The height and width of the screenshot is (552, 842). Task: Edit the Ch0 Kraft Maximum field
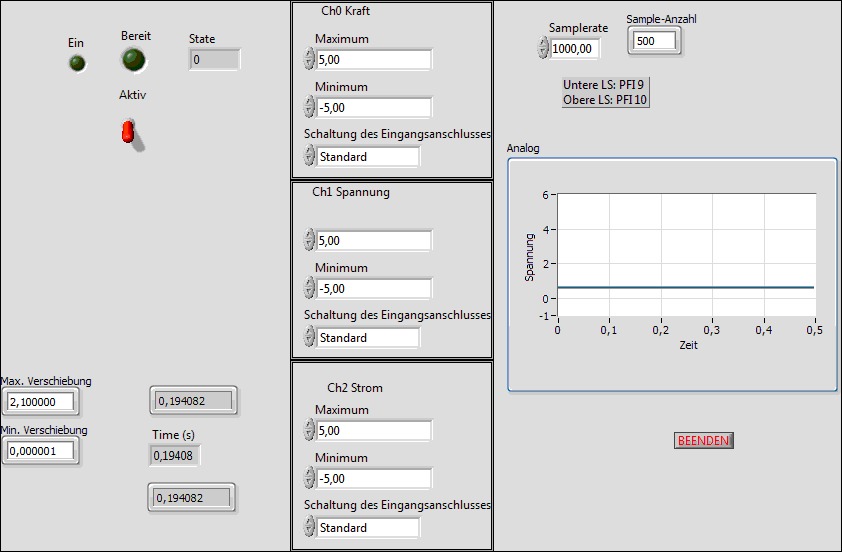click(374, 60)
